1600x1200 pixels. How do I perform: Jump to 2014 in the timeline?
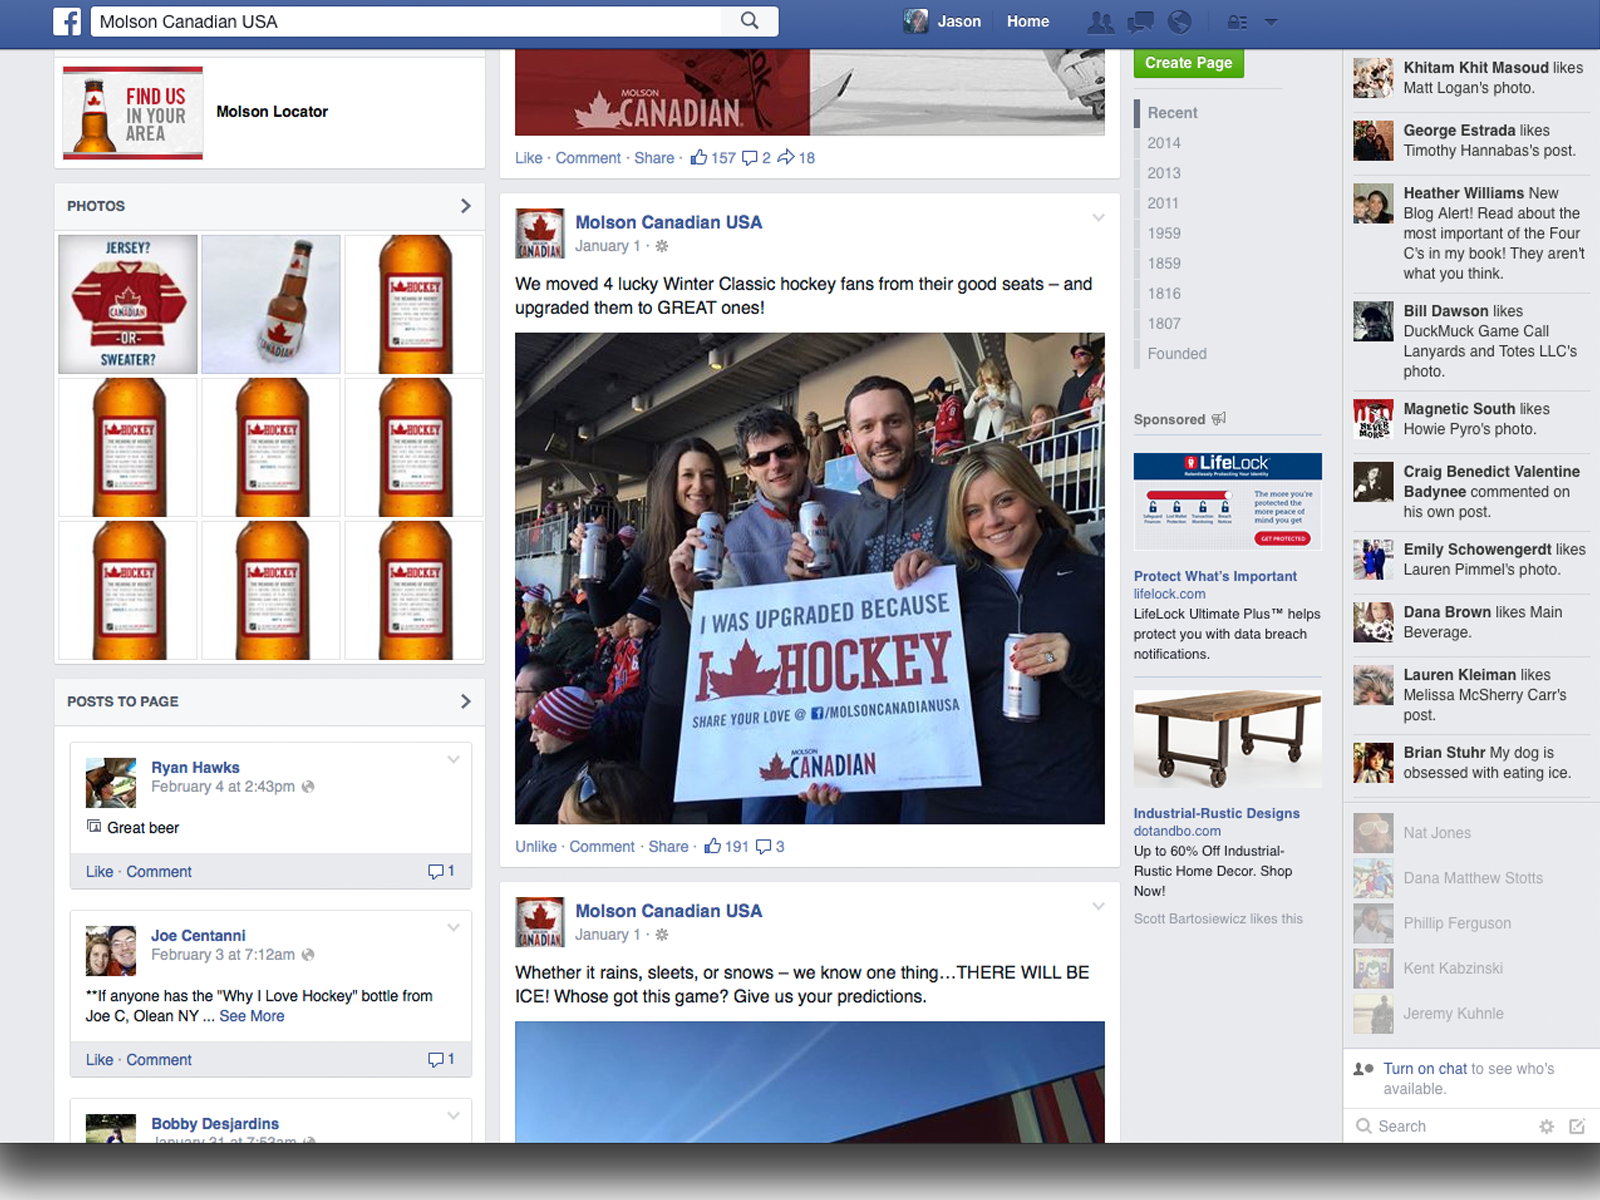click(x=1164, y=143)
